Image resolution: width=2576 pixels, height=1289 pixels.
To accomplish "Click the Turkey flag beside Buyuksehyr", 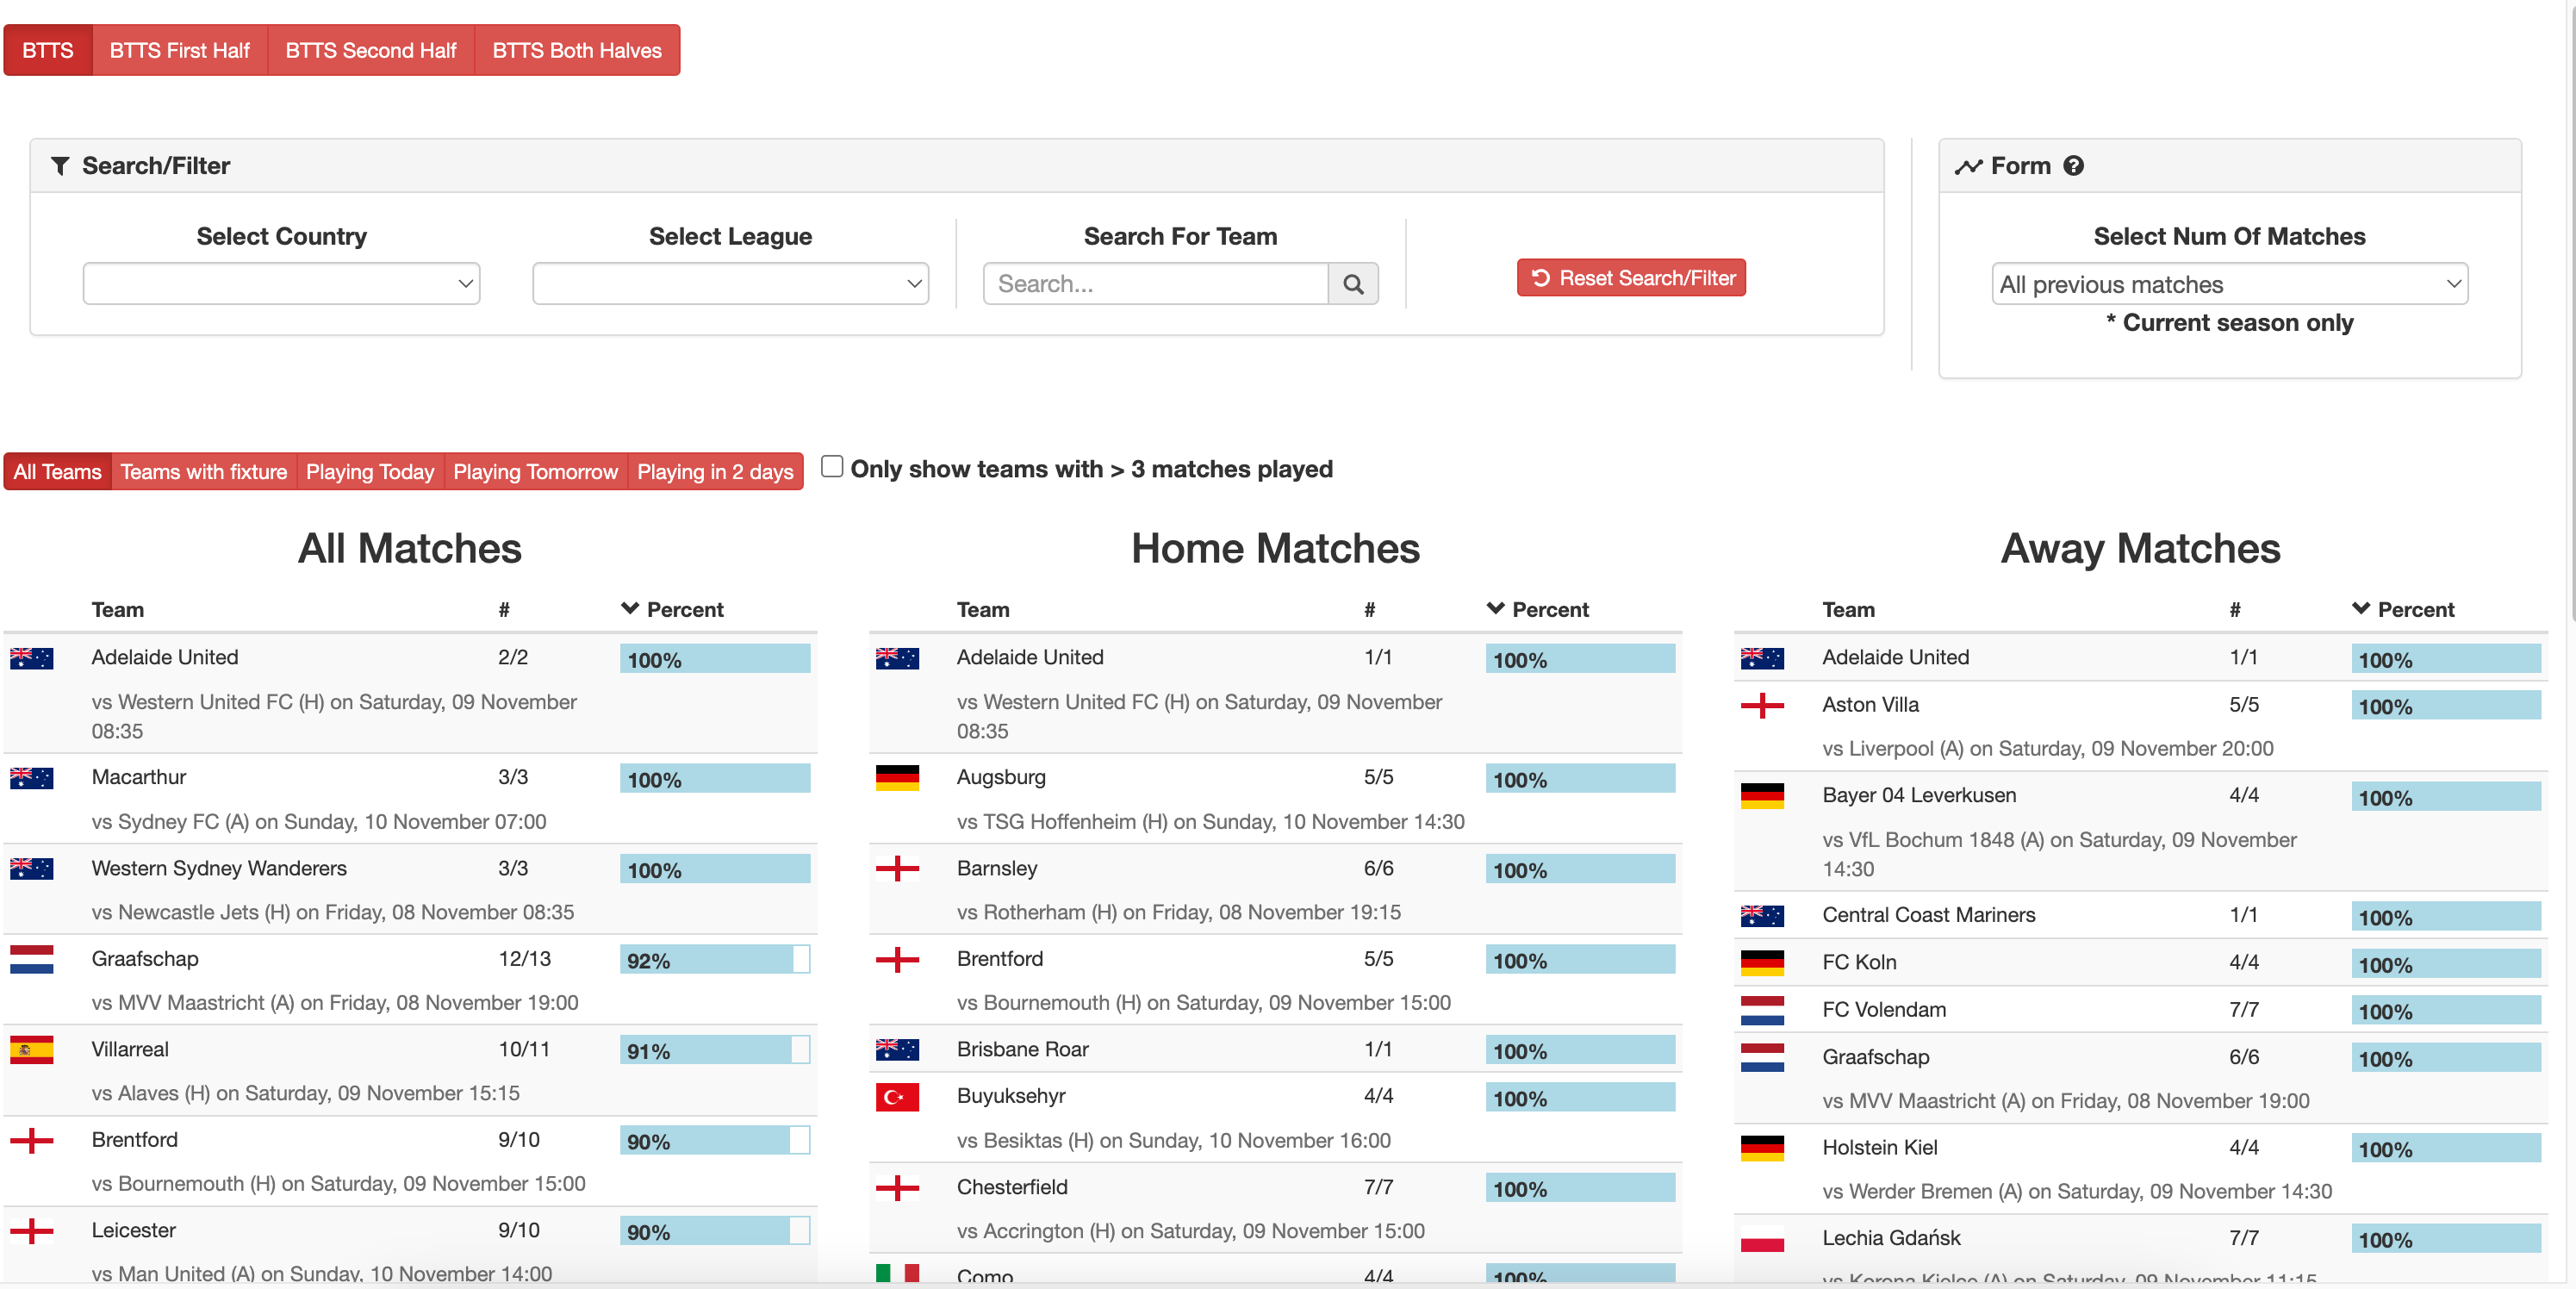I will point(897,1097).
